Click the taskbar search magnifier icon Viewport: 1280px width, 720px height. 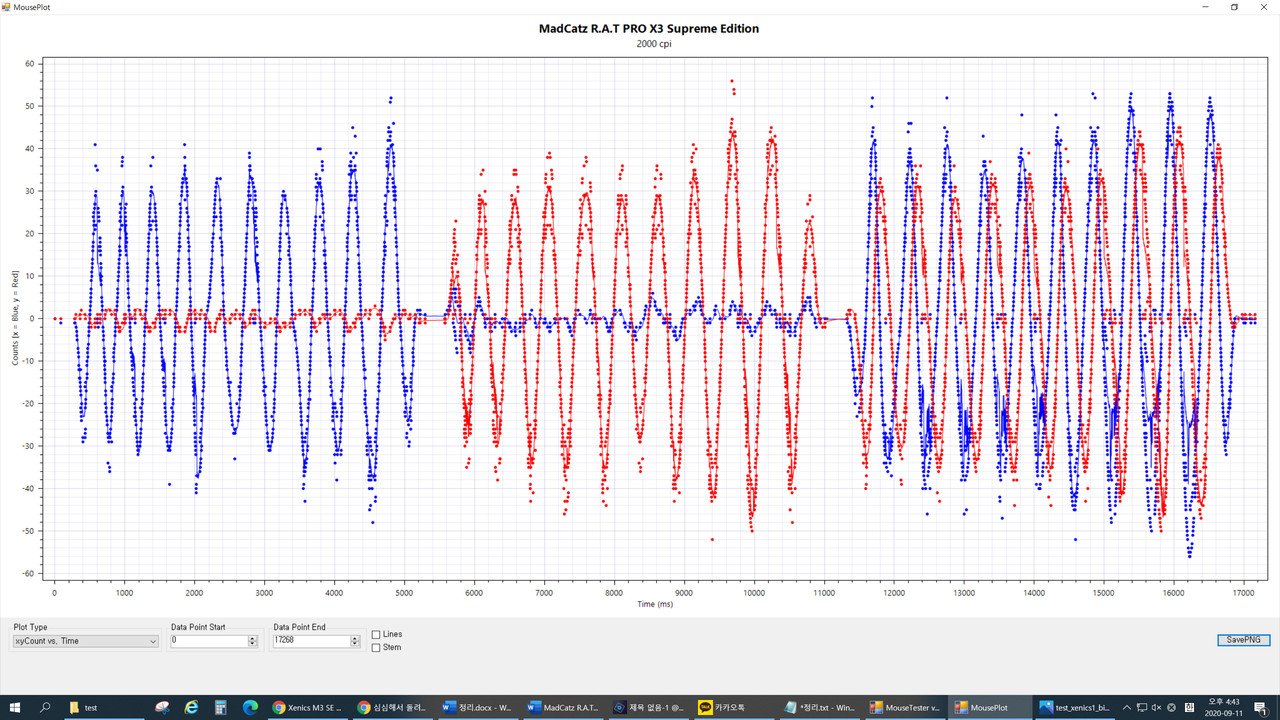pos(46,707)
